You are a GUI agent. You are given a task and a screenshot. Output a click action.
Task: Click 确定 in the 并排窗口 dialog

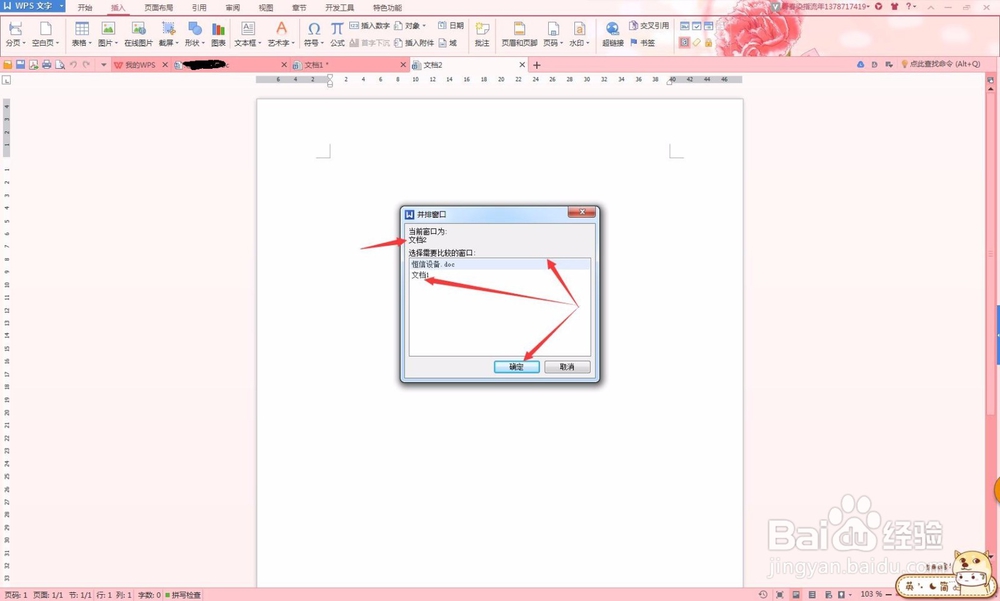tap(517, 367)
